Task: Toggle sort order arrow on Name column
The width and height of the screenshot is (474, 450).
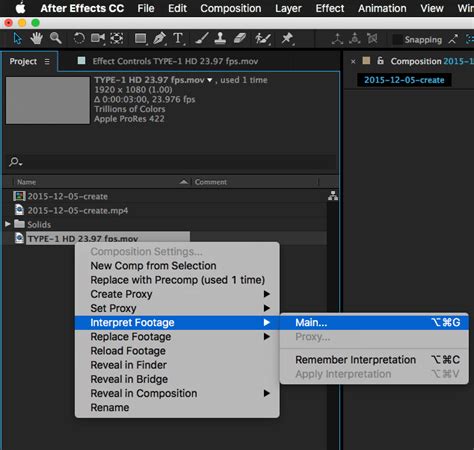Action: tap(184, 182)
